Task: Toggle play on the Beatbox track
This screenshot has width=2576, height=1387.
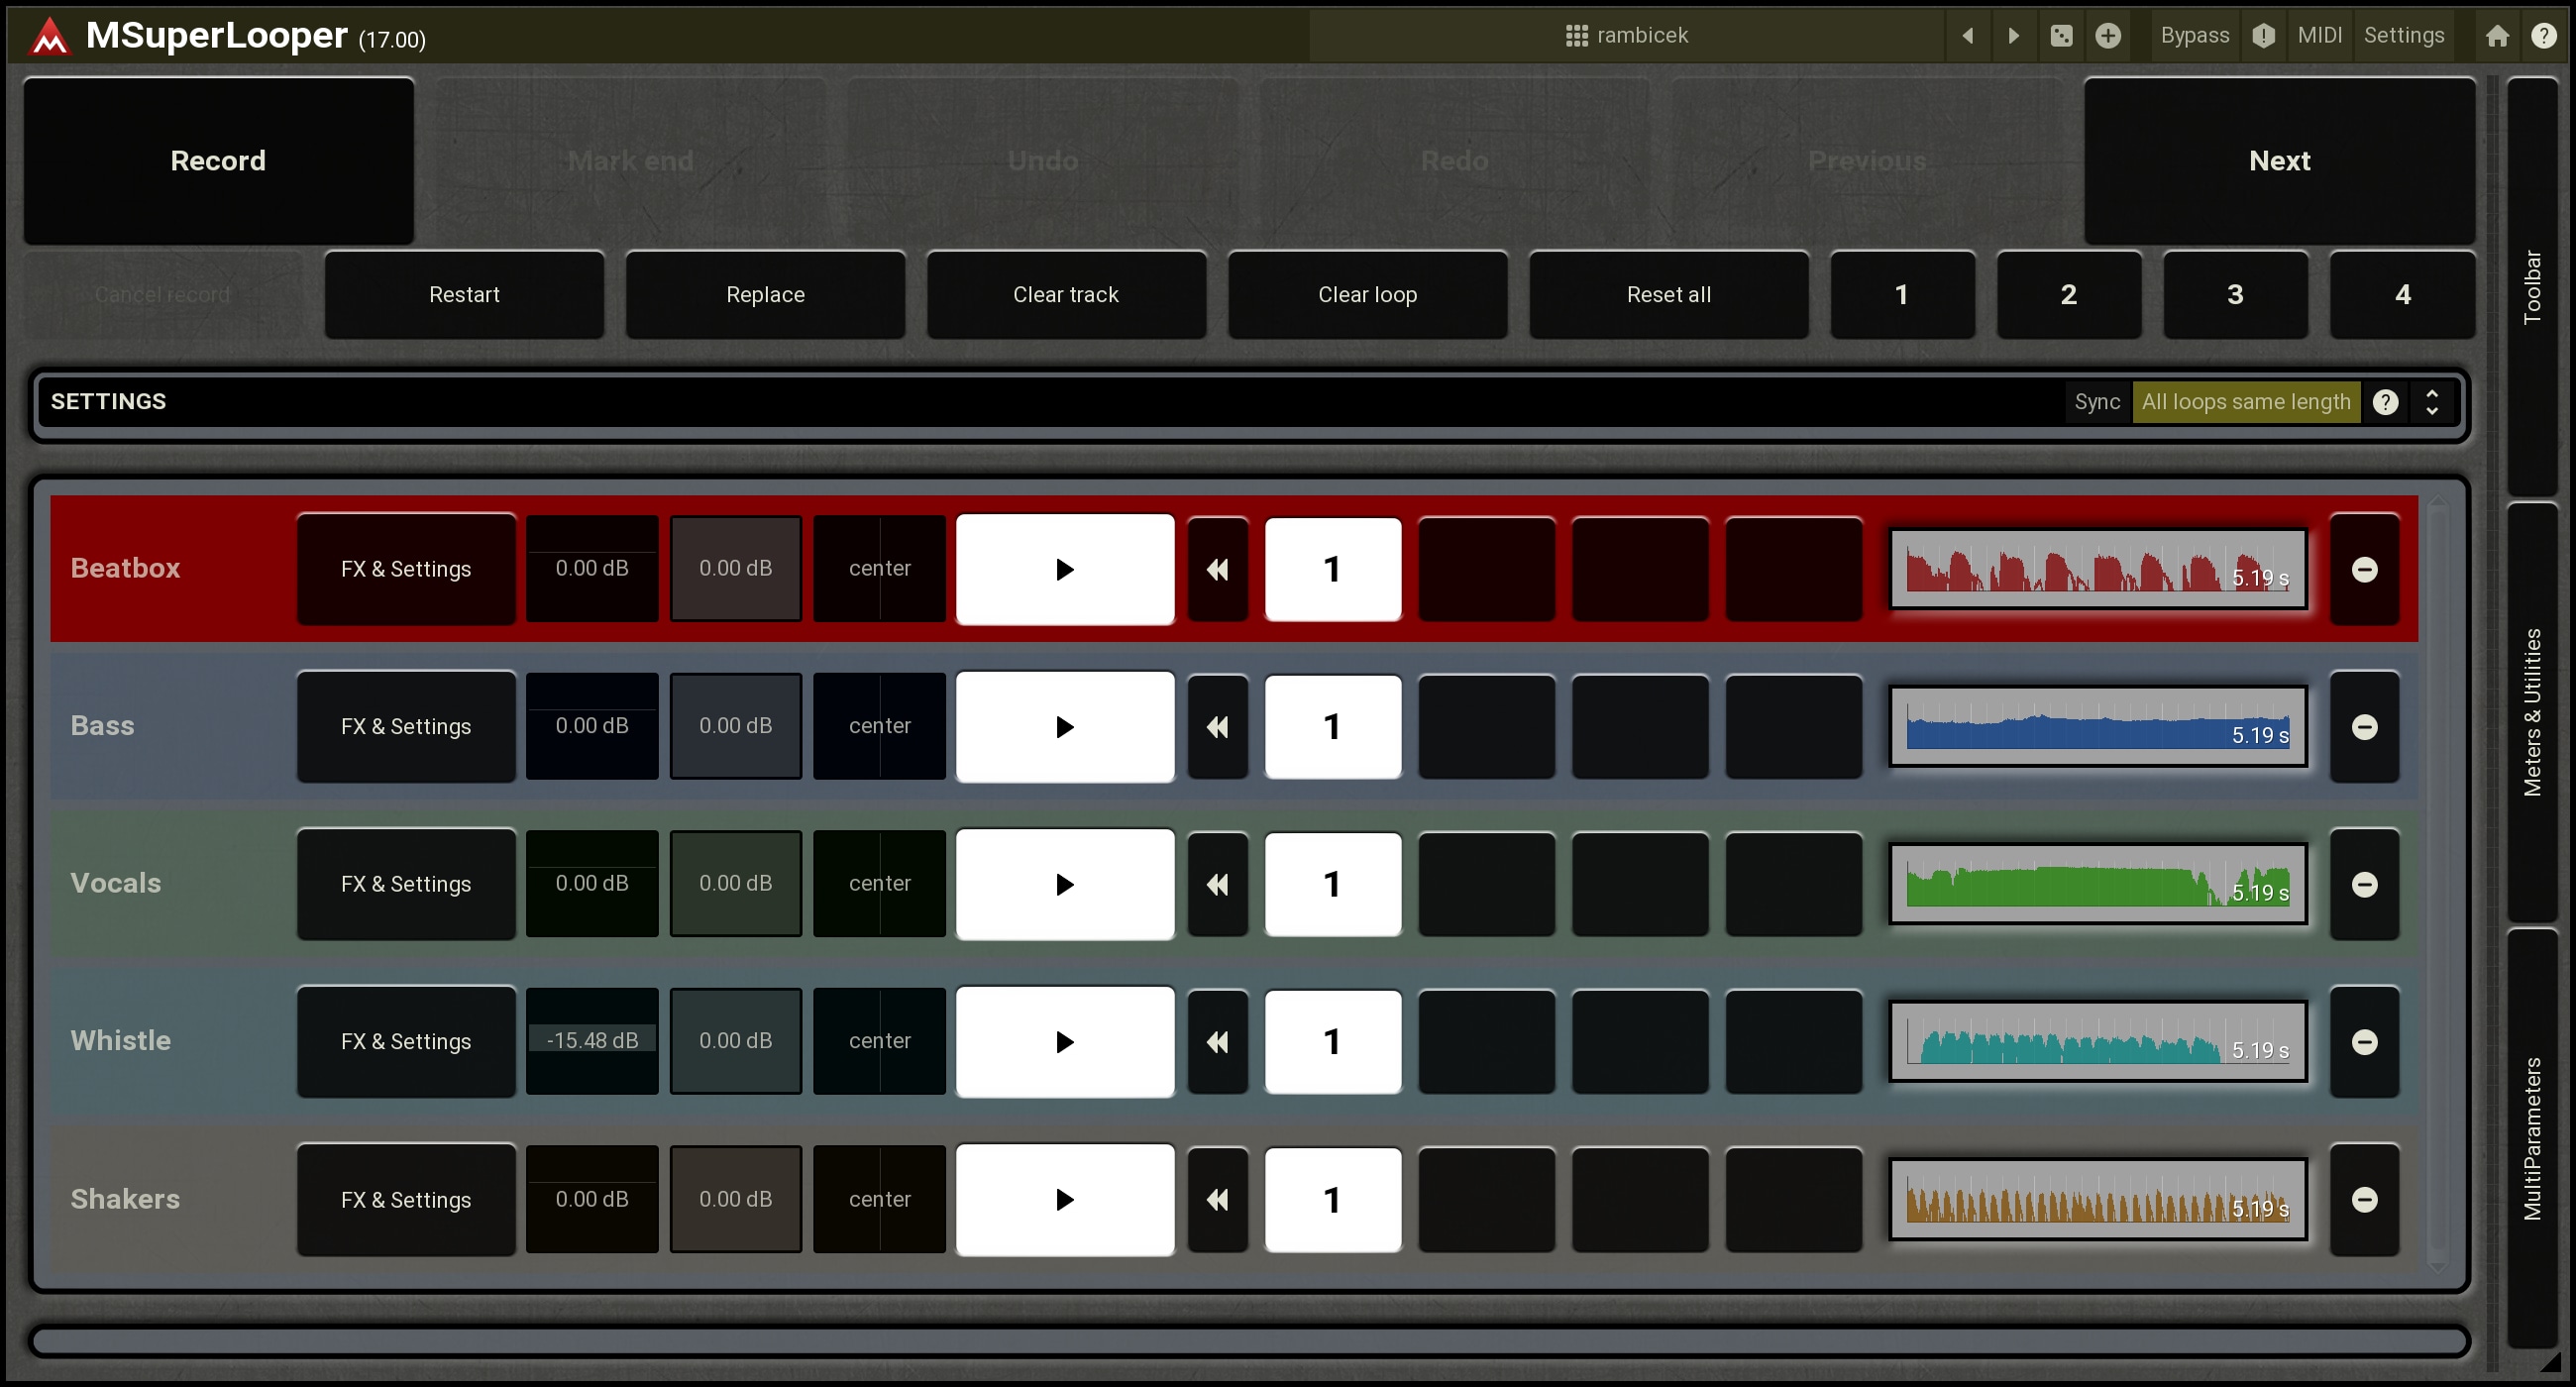Action: [1064, 569]
